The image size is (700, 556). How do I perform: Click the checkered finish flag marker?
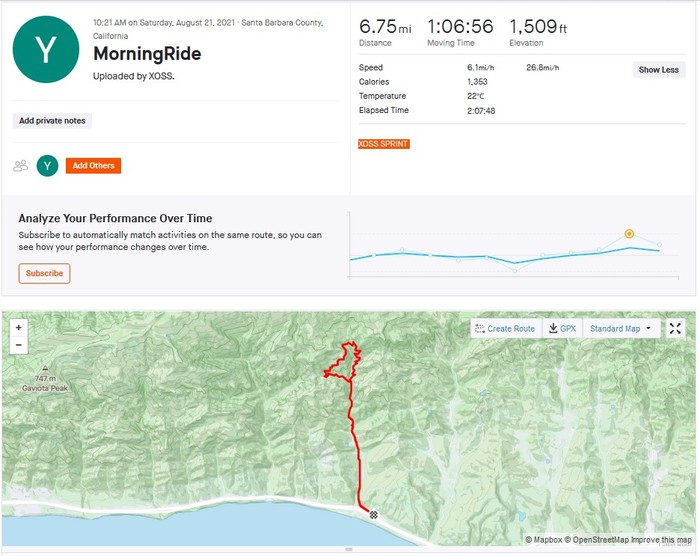pyautogui.click(x=374, y=514)
